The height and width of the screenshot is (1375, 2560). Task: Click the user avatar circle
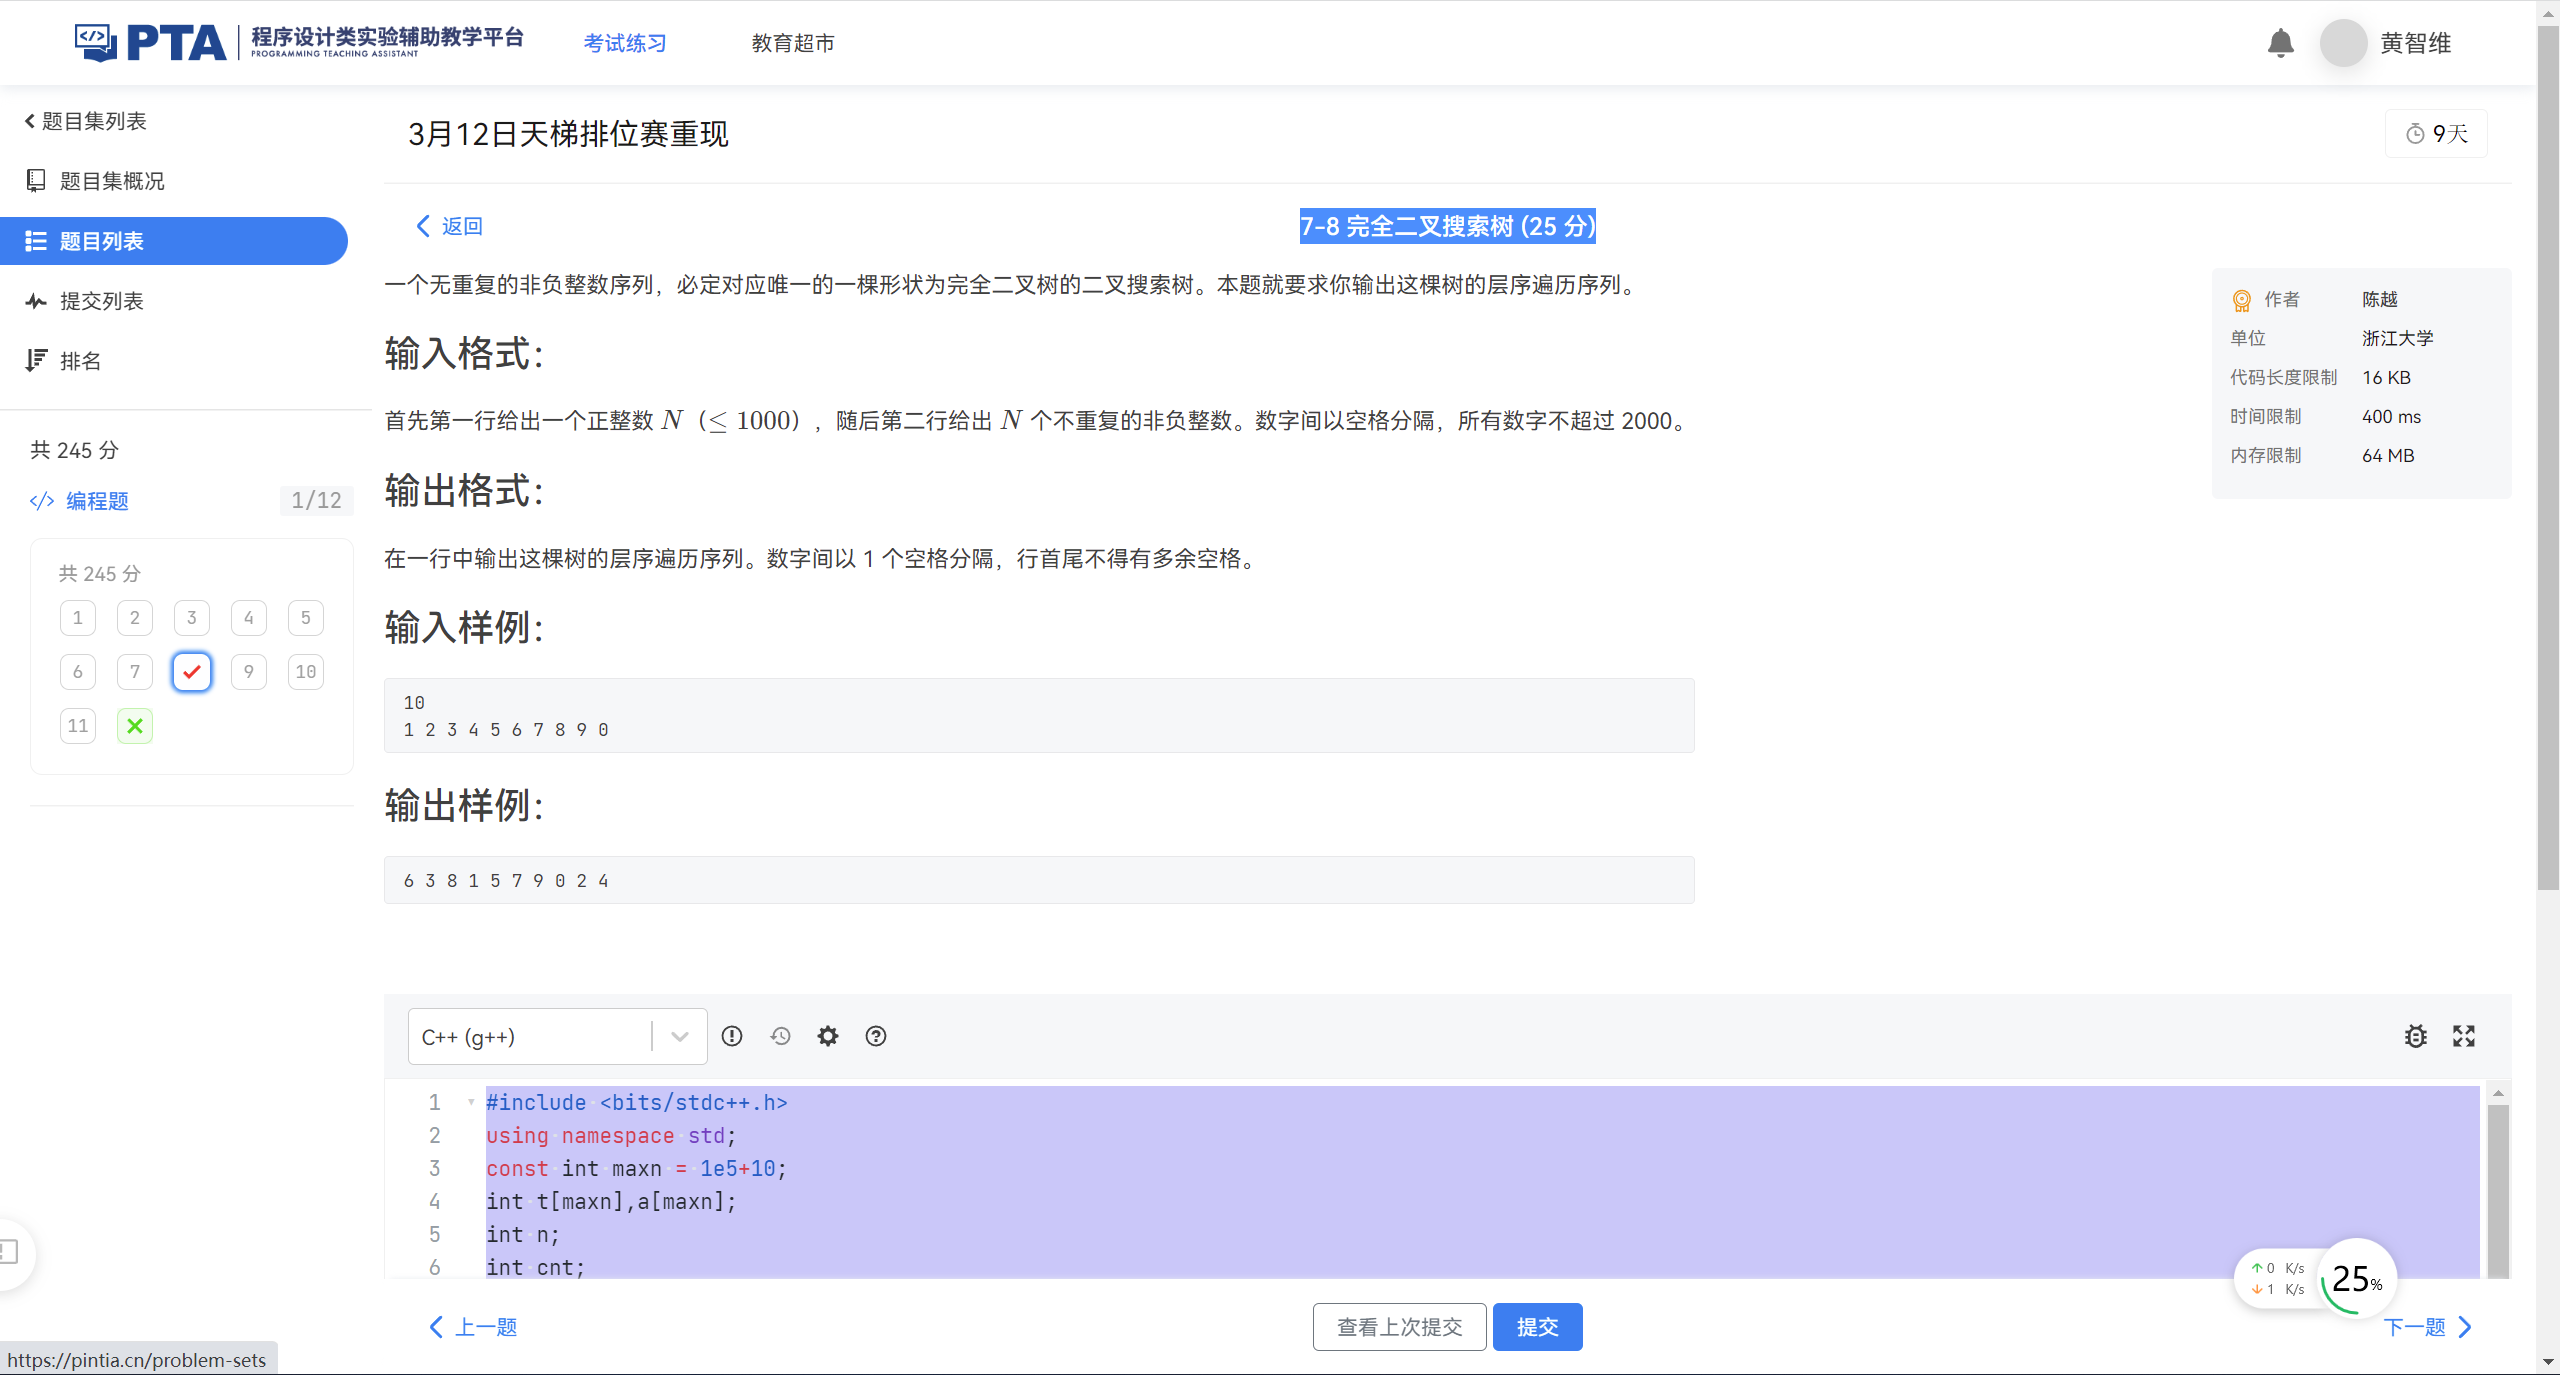click(2343, 43)
